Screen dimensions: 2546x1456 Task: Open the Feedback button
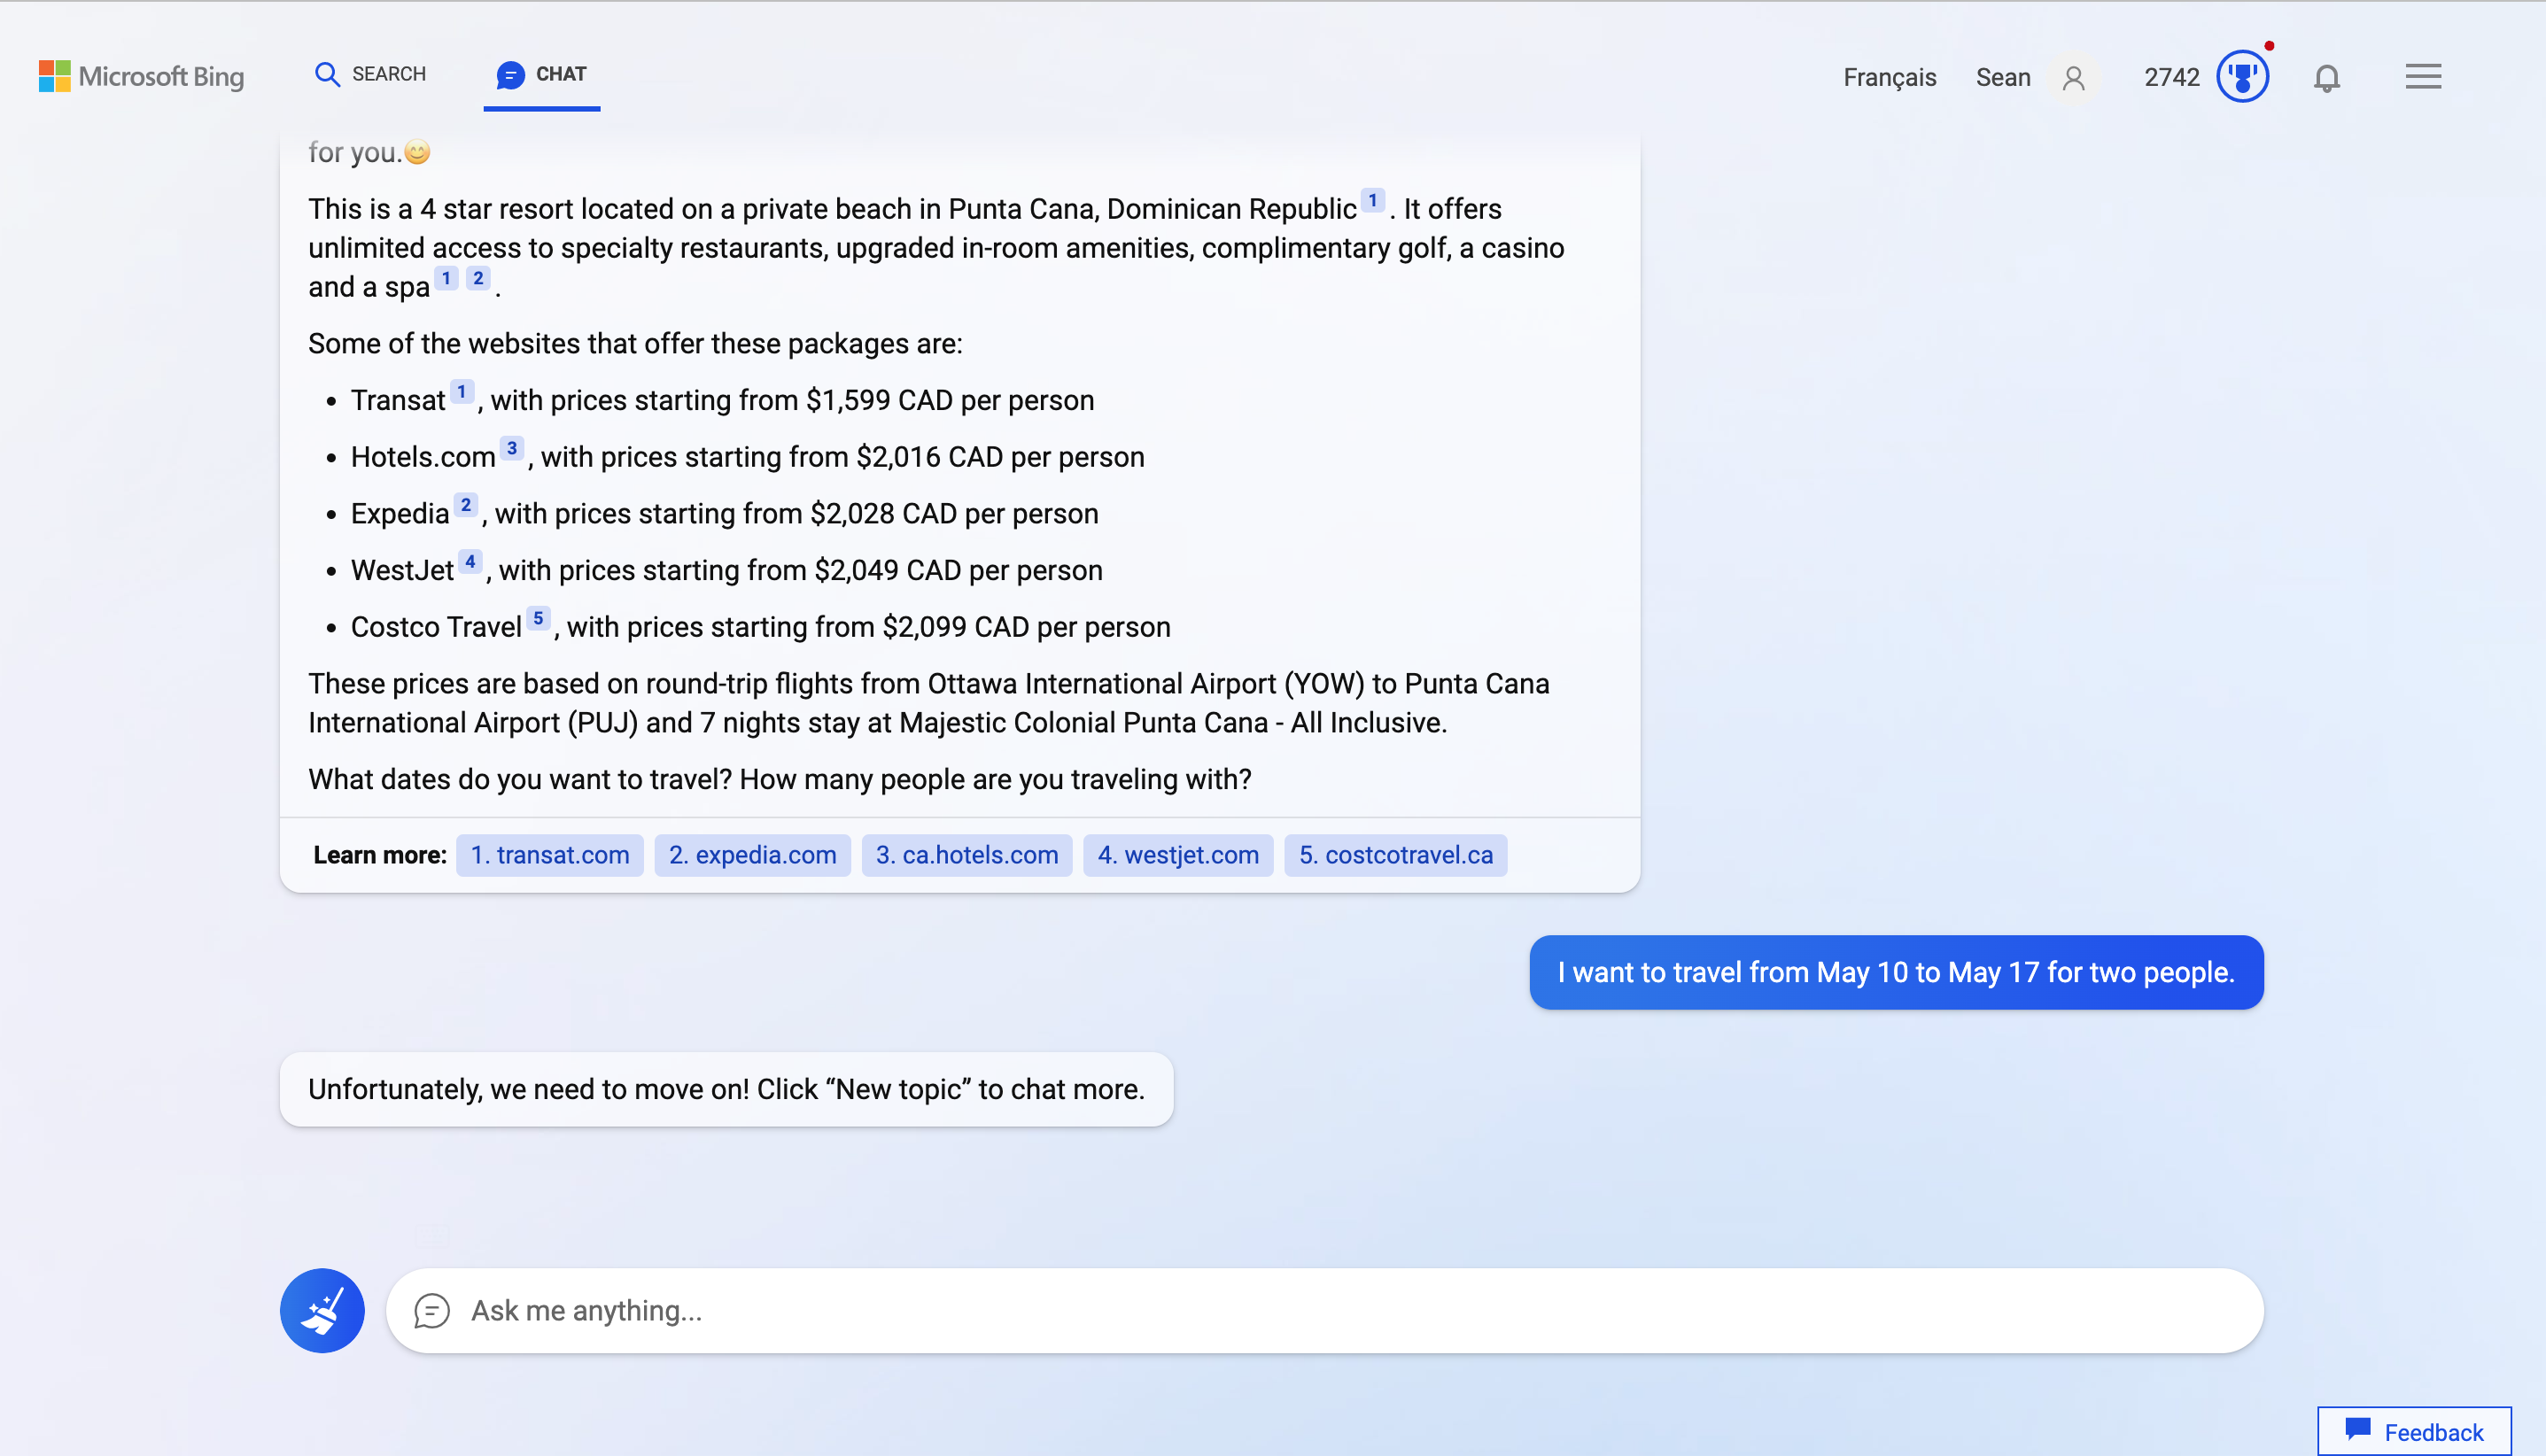click(x=2413, y=1431)
